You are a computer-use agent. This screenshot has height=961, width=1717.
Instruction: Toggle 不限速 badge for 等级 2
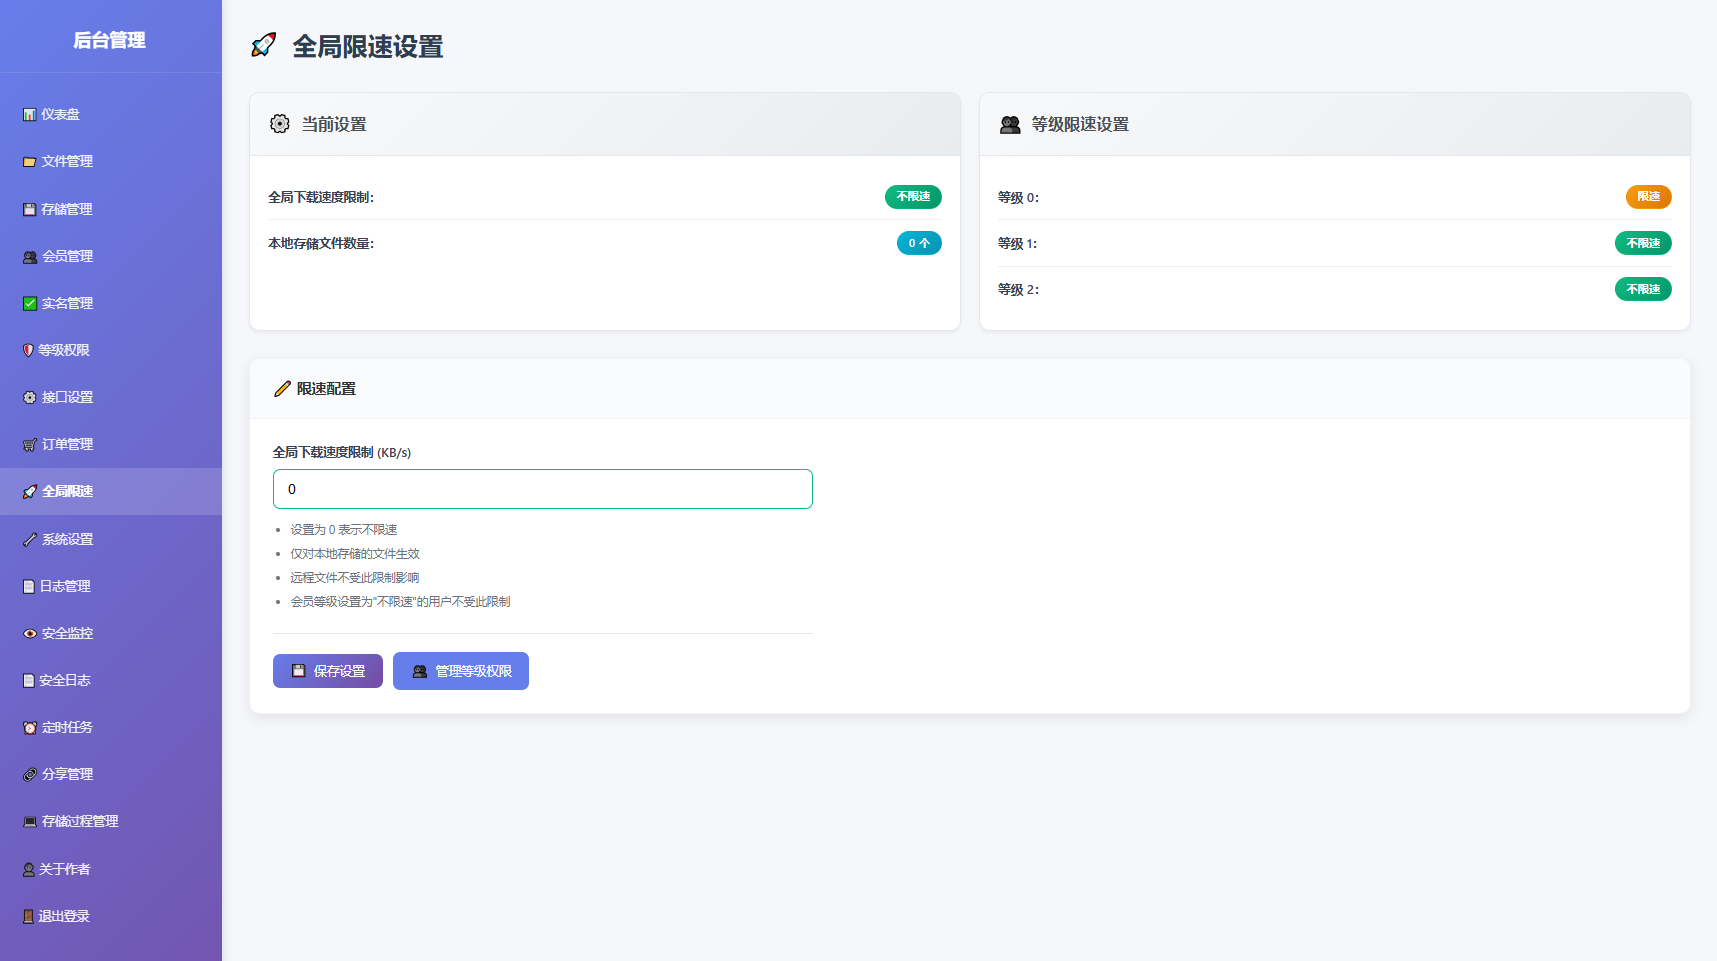click(1643, 289)
